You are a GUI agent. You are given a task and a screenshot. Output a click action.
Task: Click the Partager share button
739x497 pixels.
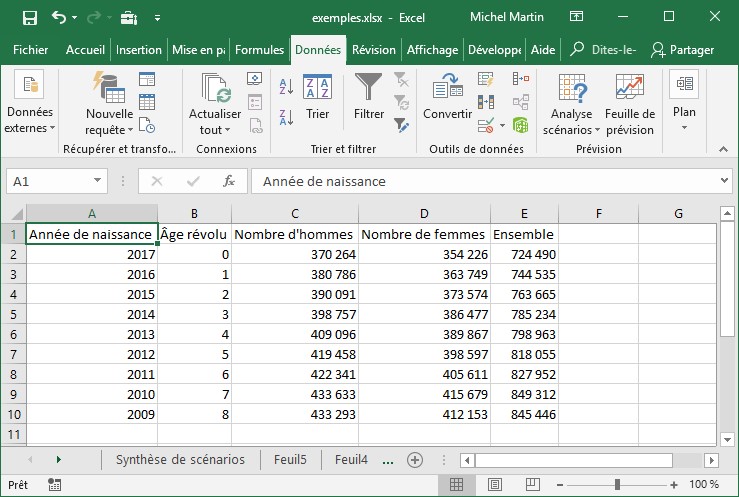[683, 50]
